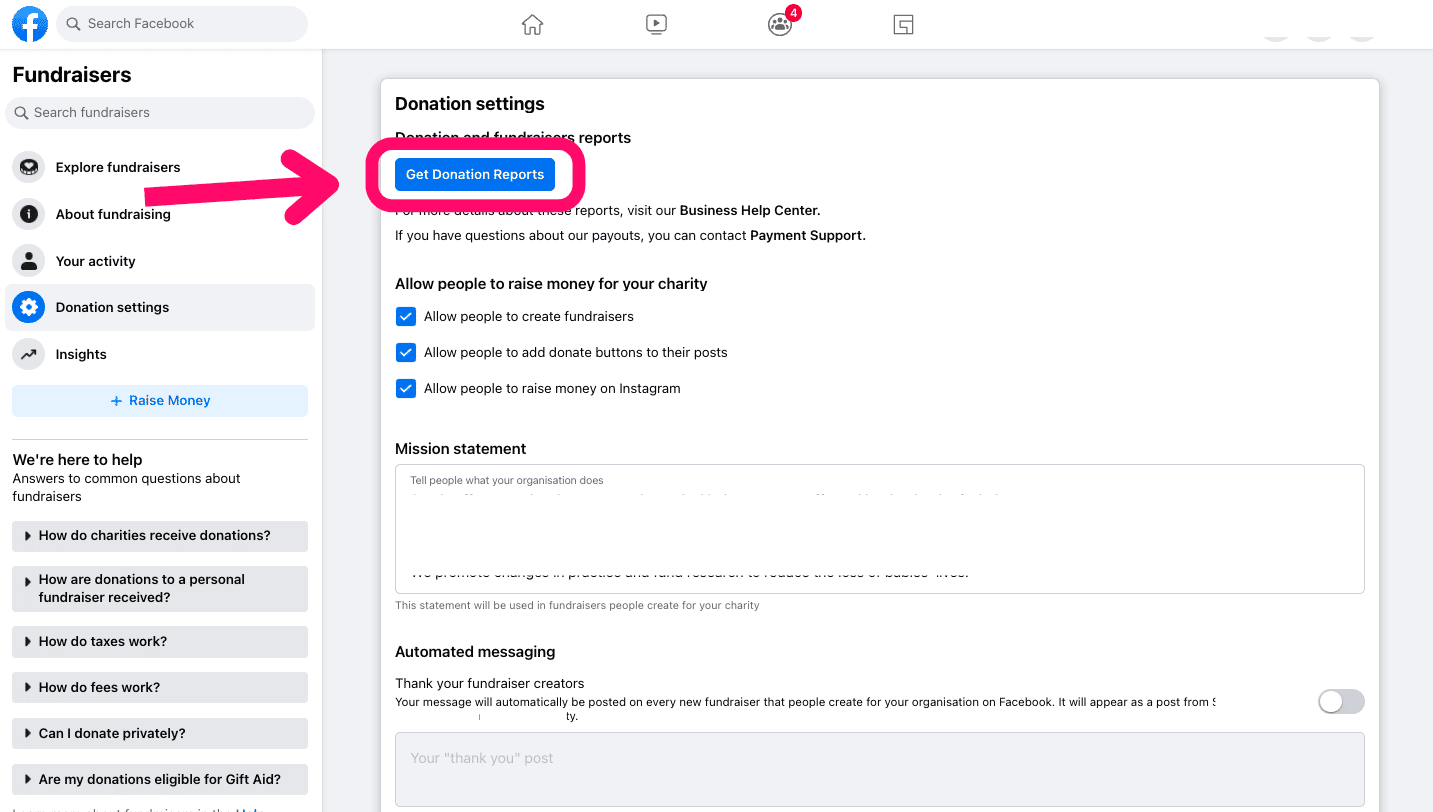The height and width of the screenshot is (812, 1433).
Task: Open Gaming from the top navigation bar
Action: [x=902, y=23]
